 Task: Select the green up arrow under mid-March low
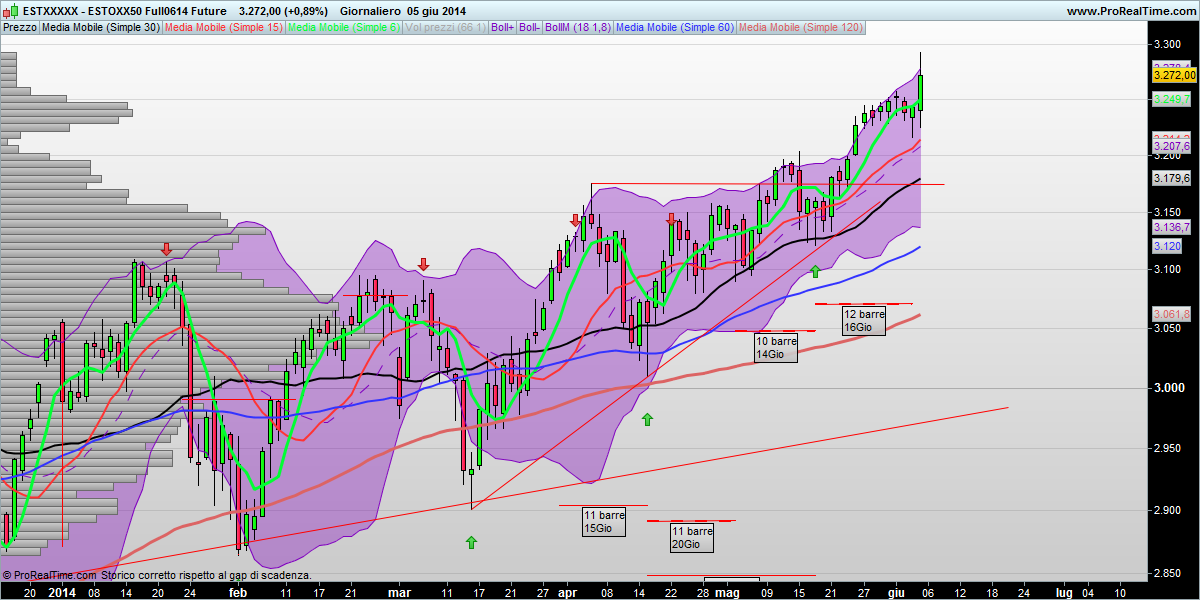click(471, 542)
